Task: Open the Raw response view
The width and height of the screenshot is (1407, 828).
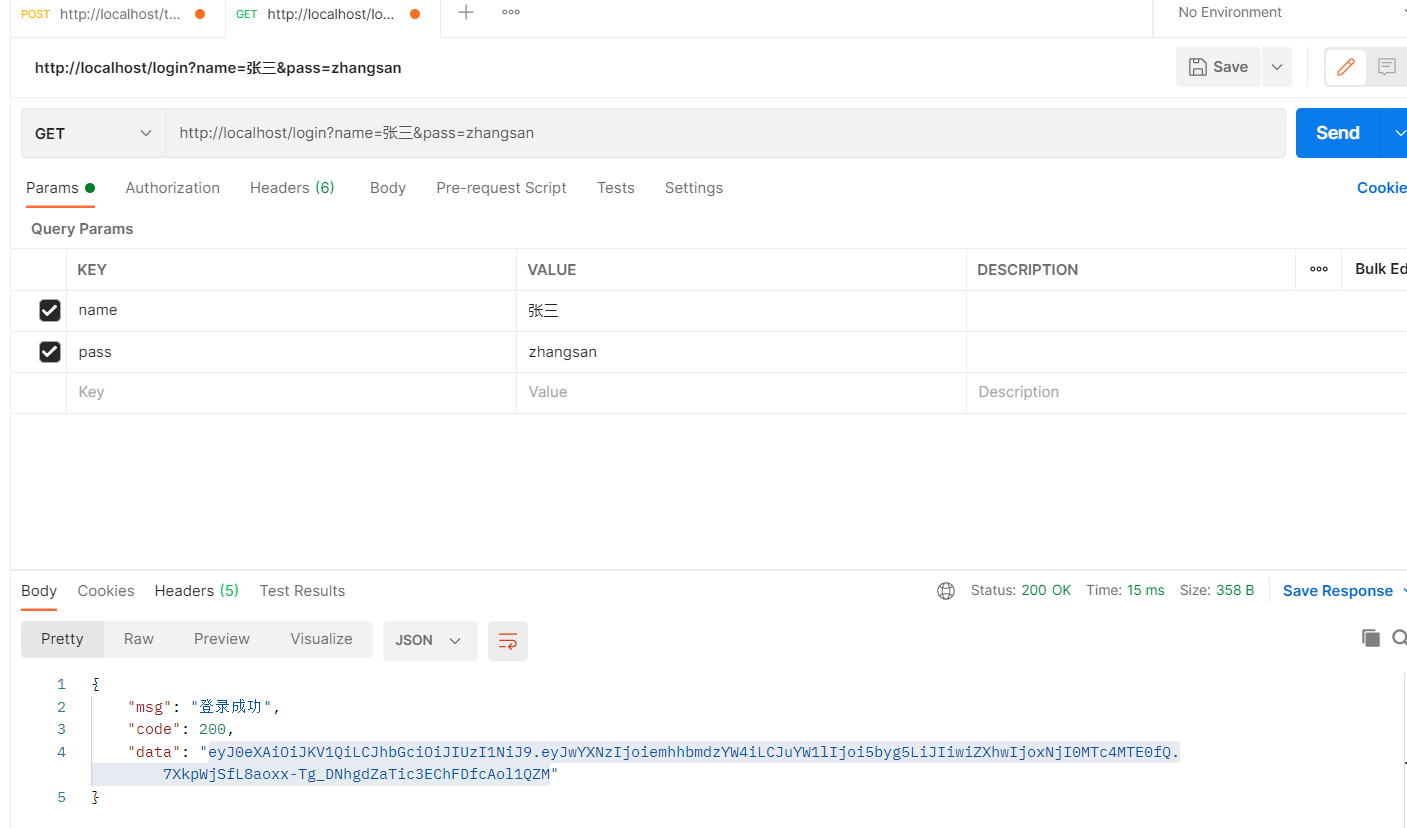Action: pos(138,638)
